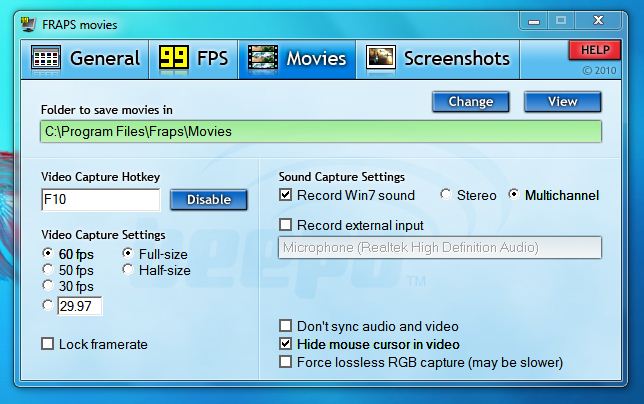Focus the F10 hotkey field

pyautogui.click(x=101, y=200)
